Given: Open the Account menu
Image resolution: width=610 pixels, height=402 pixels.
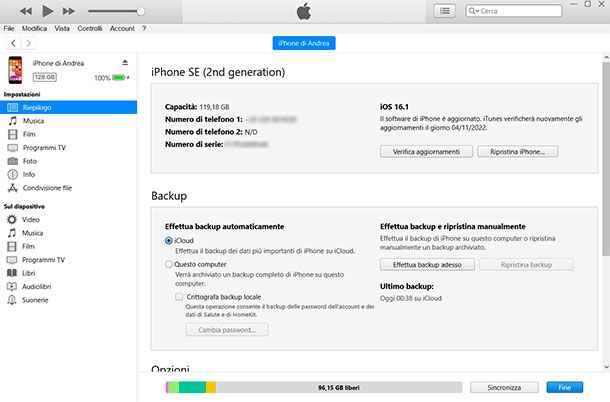Looking at the screenshot, I should (122, 28).
